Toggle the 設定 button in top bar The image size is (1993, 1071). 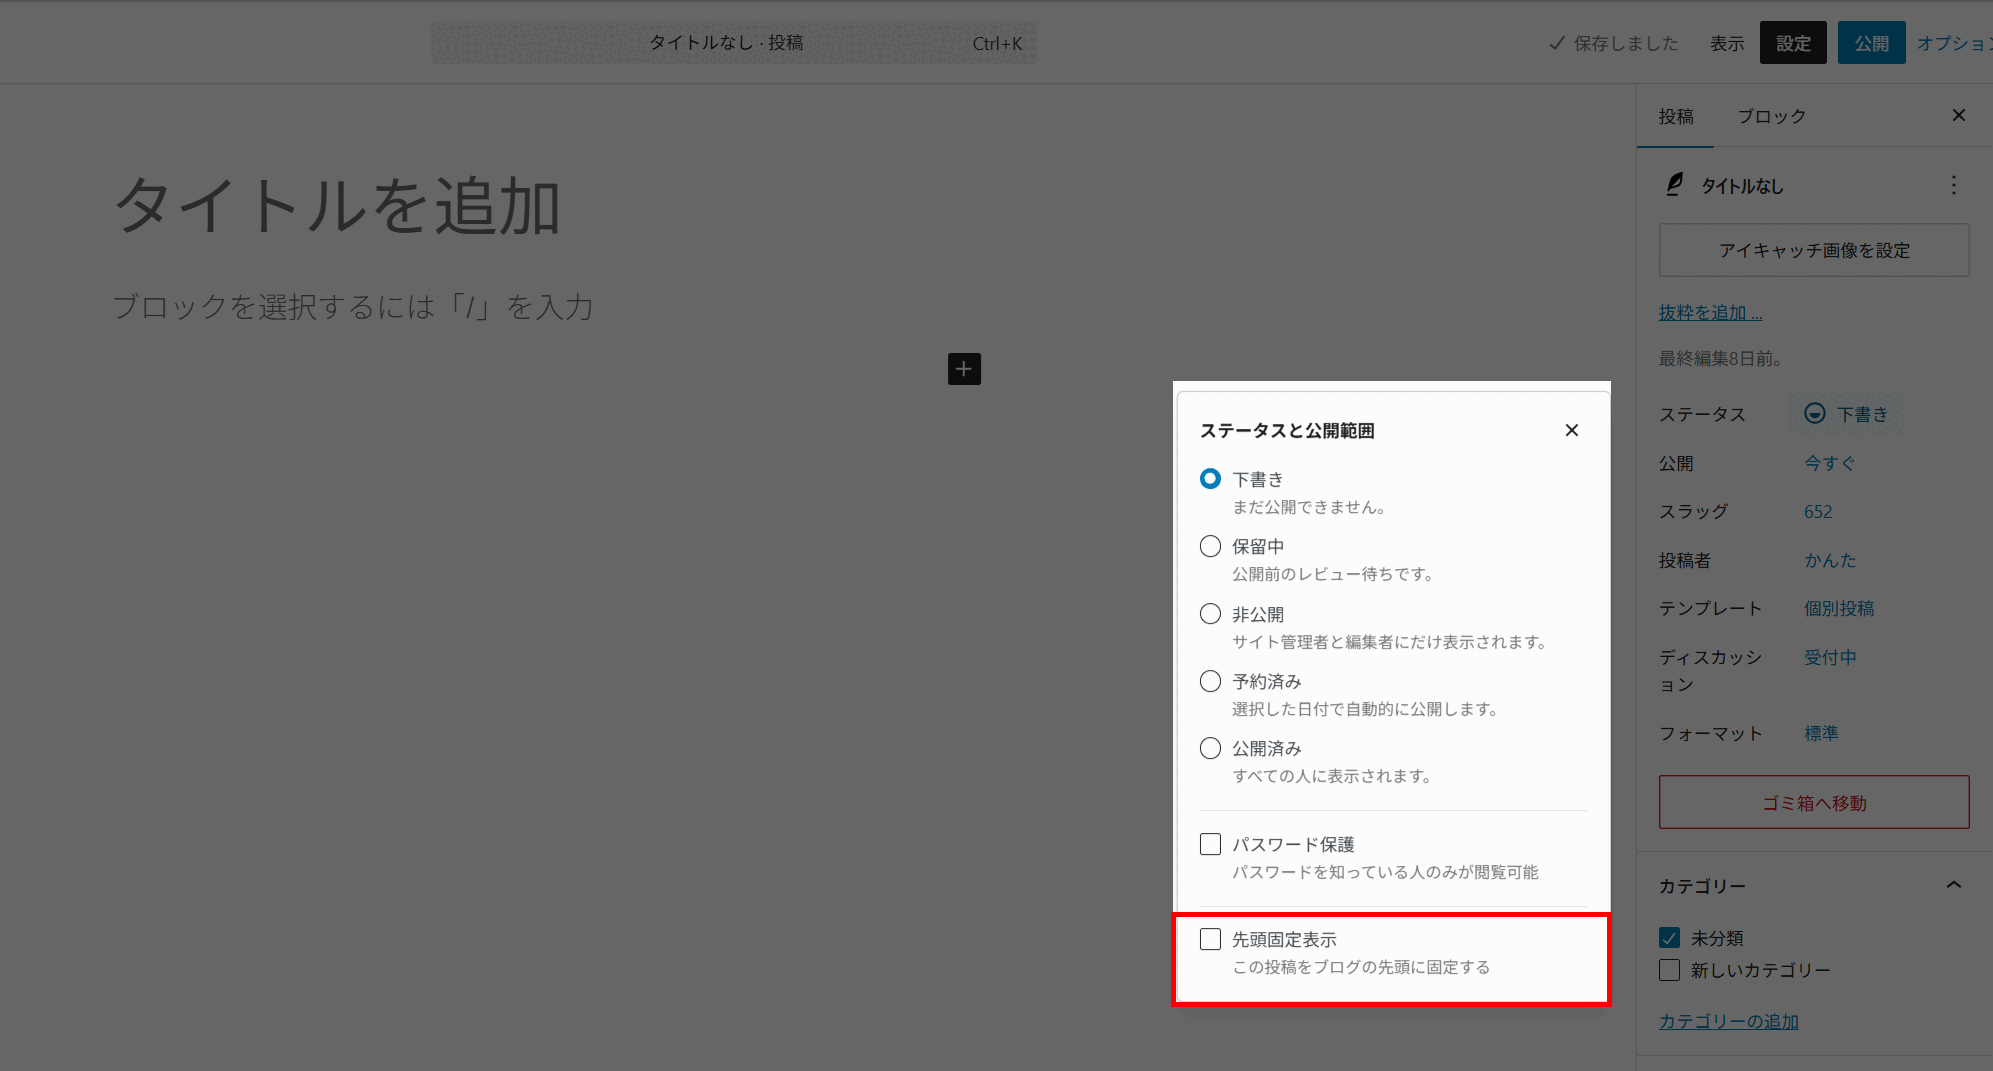click(x=1793, y=43)
